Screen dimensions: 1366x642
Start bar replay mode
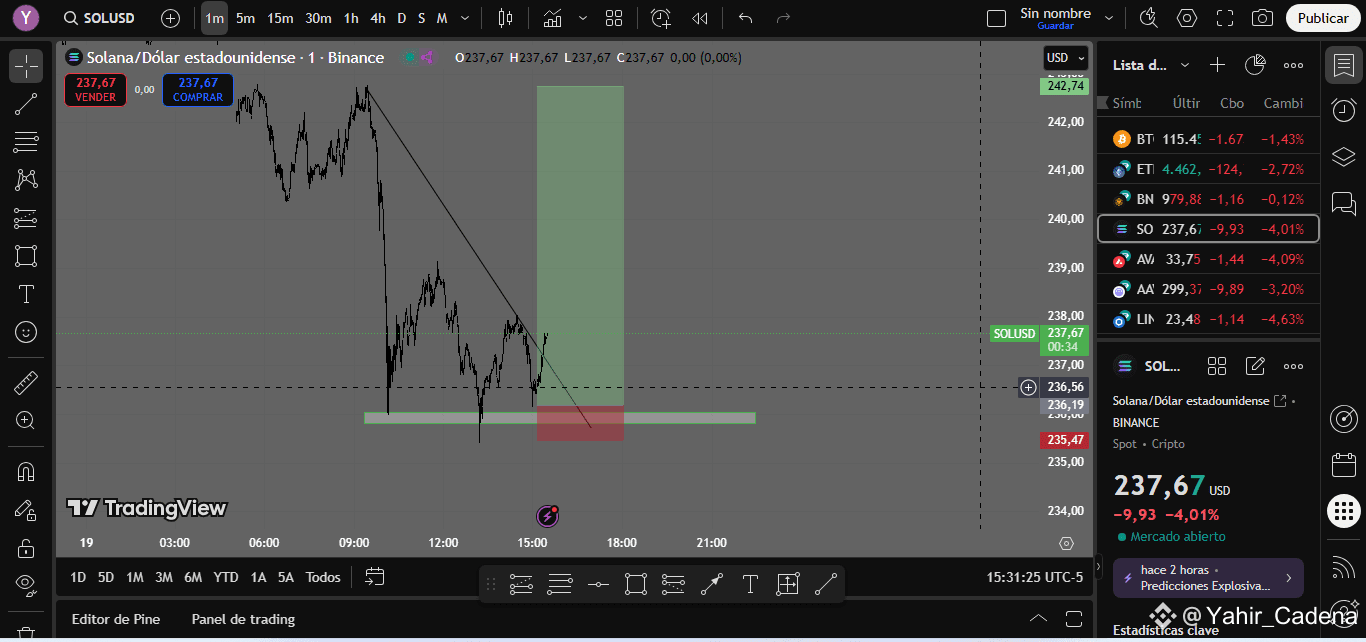[700, 18]
